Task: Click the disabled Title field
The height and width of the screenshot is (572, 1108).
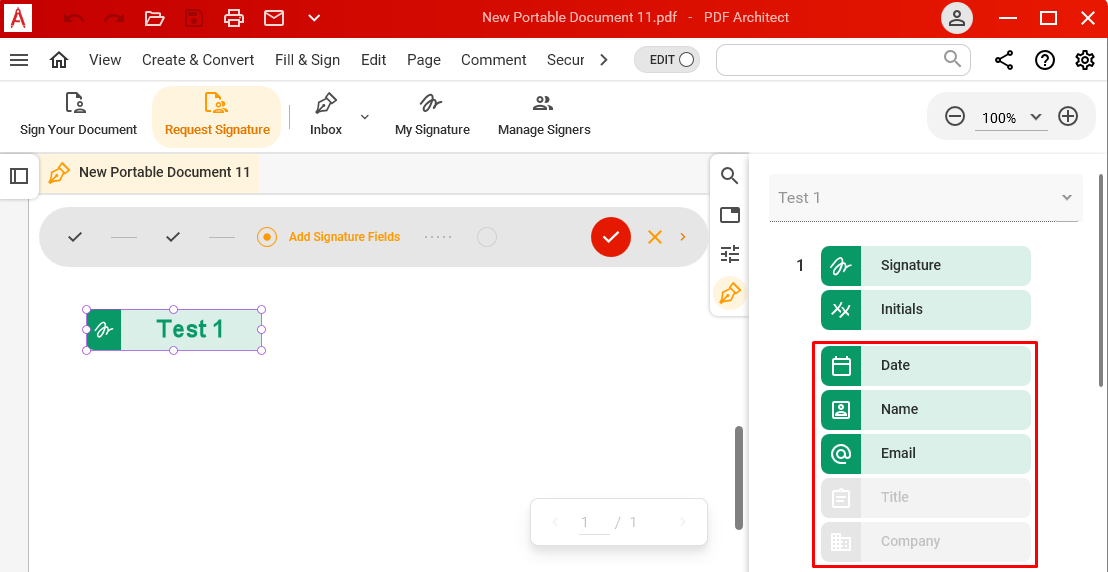Action: click(x=926, y=497)
